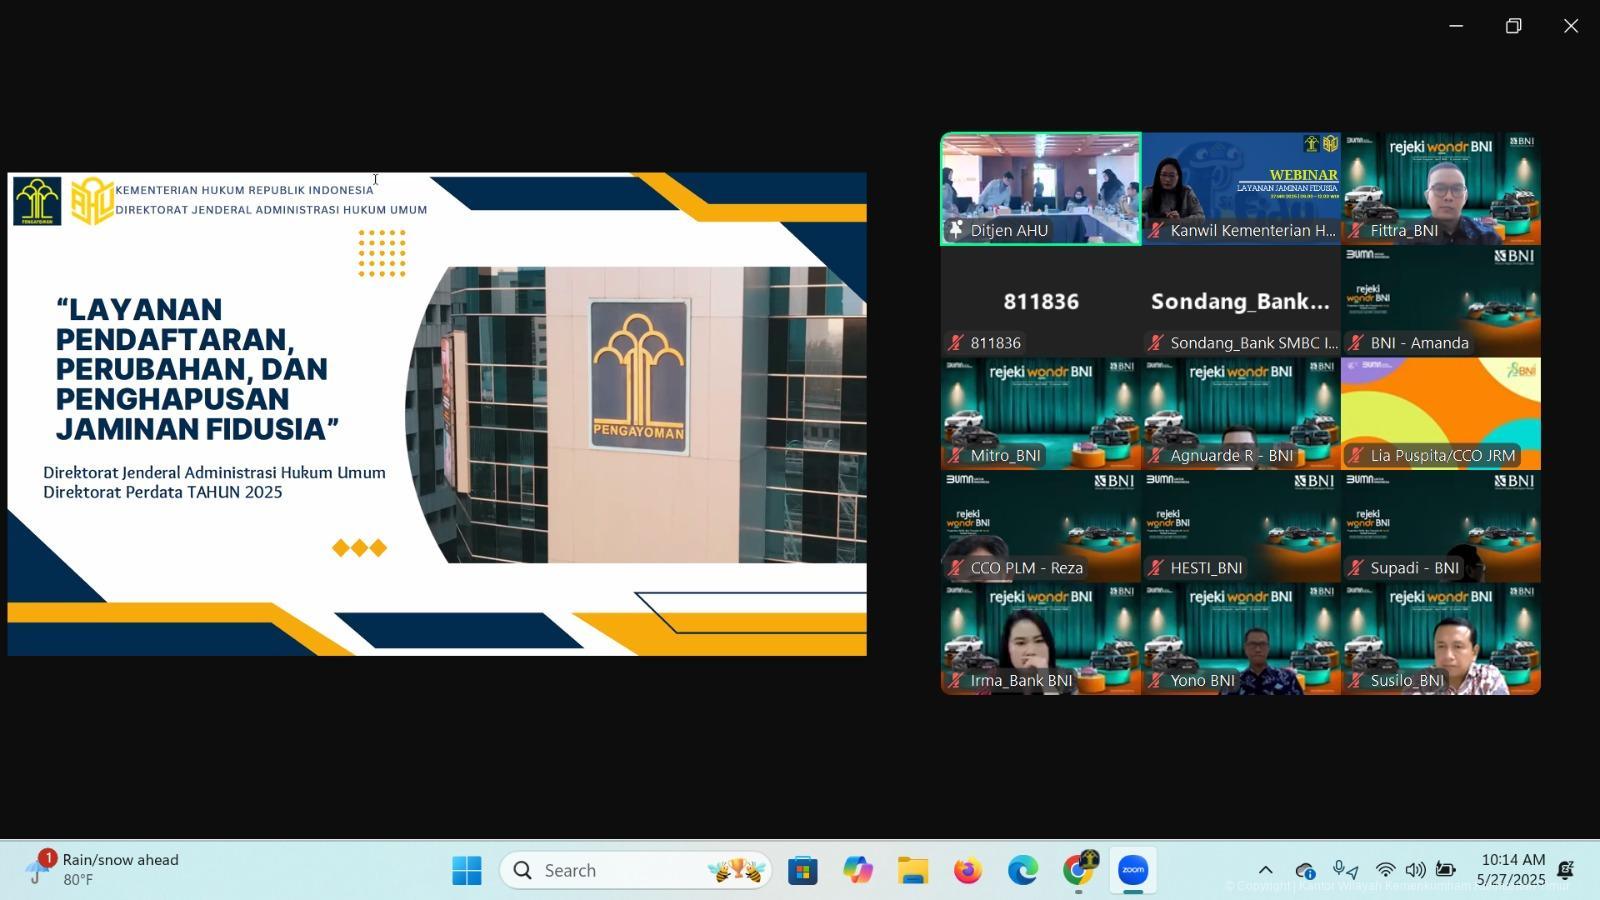Image resolution: width=1600 pixels, height=900 pixels.
Task: Click the shared Jaminan Fidusia presentation slide
Action: [437, 414]
